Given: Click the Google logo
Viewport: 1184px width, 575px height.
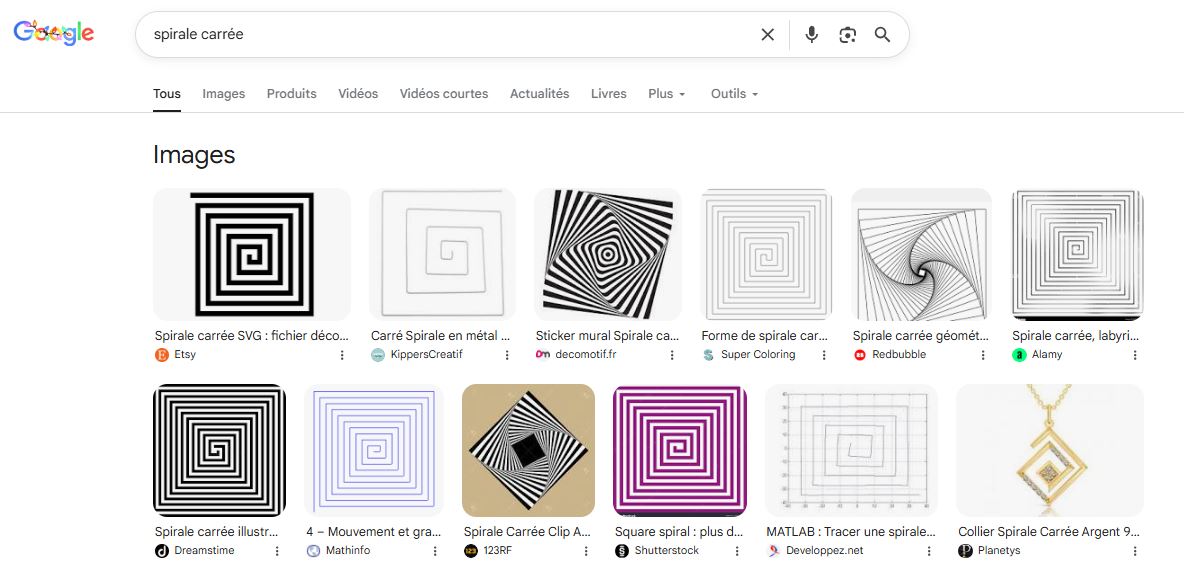Looking at the screenshot, I should [x=54, y=33].
